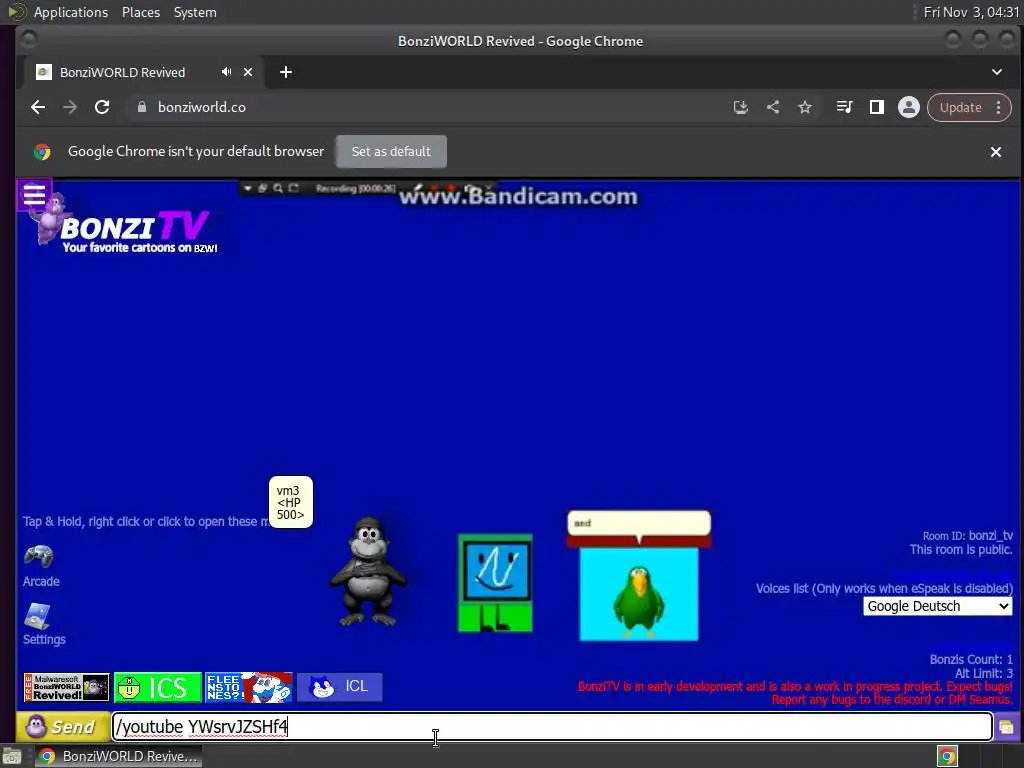
Task: Open the media controls icon
Action: point(844,107)
